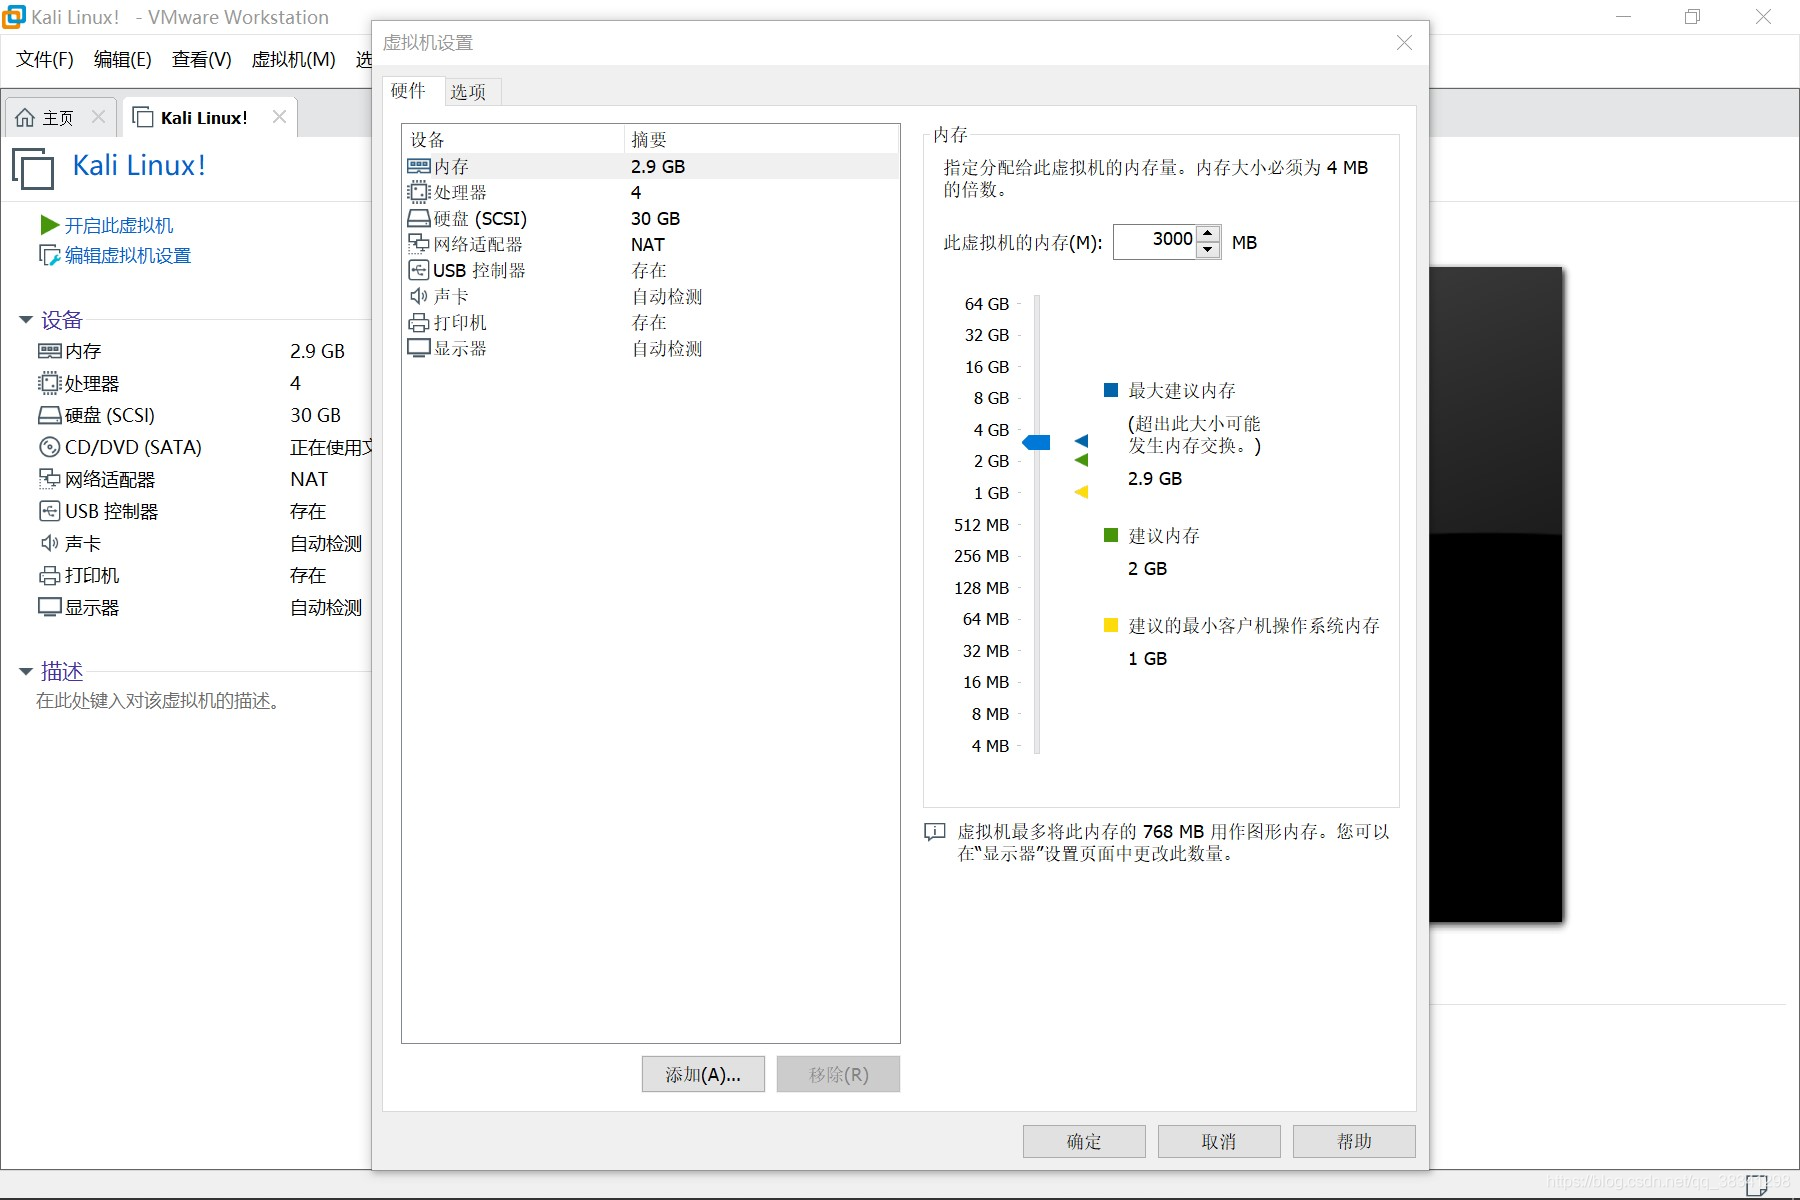This screenshot has width=1800, height=1200.
Task: Select the 硬盘 (SCSI) disk icon in dialog list
Action: pos(419,218)
